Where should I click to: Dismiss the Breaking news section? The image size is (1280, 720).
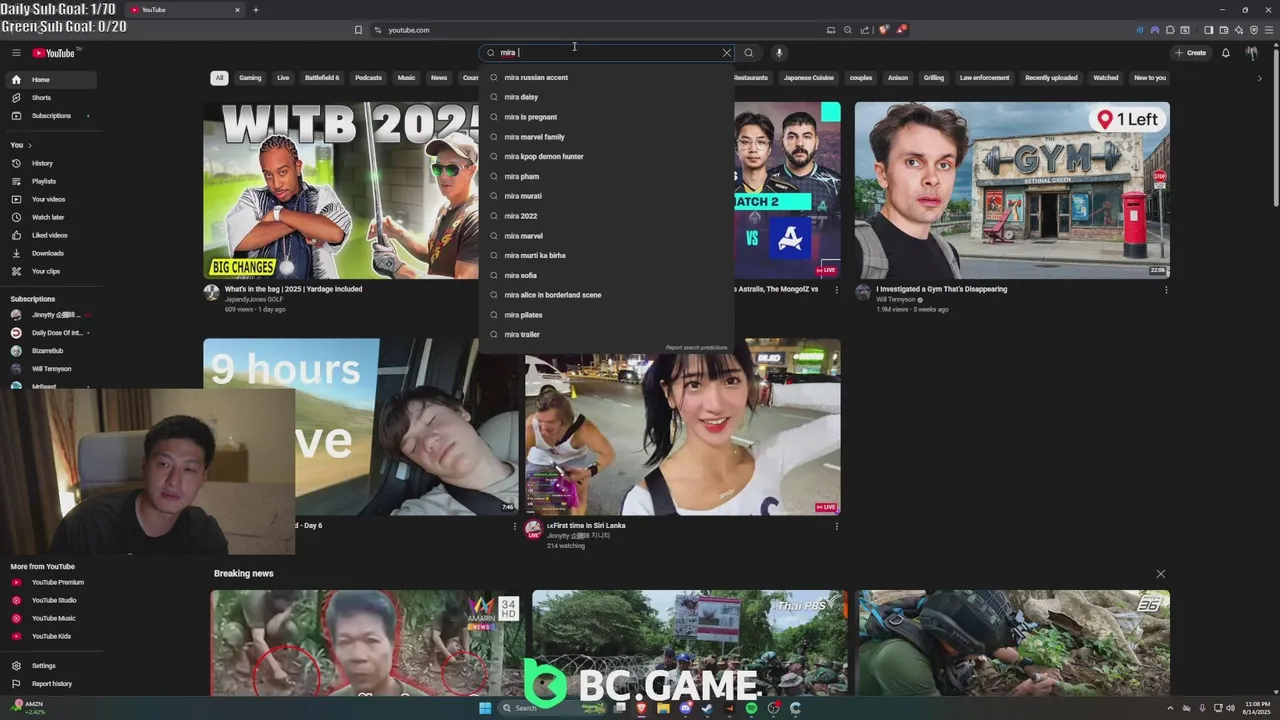[1160, 574]
